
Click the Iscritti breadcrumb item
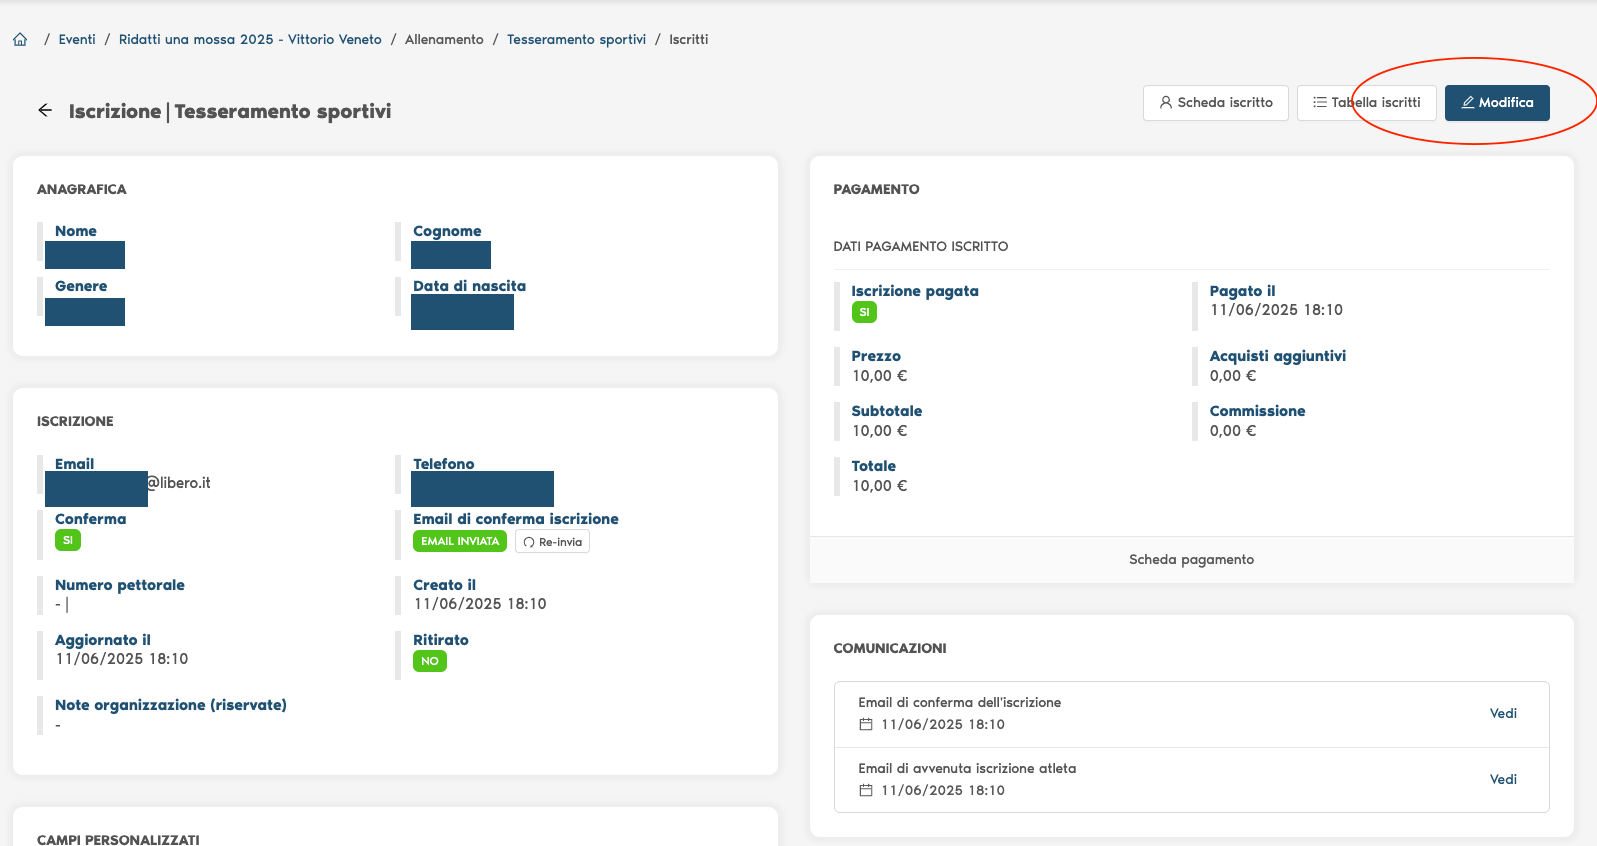click(x=688, y=40)
